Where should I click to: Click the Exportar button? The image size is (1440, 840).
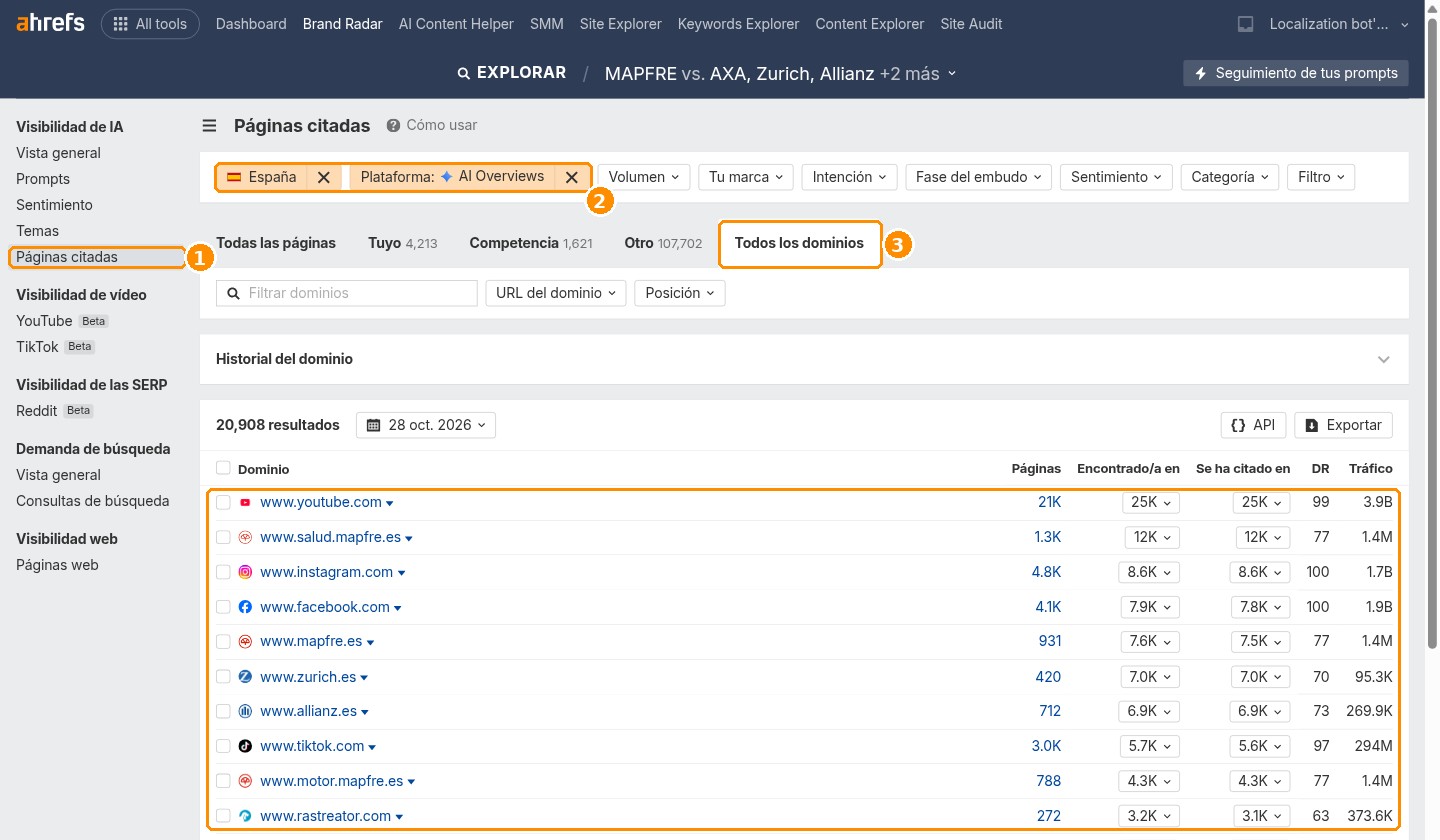click(x=1343, y=425)
